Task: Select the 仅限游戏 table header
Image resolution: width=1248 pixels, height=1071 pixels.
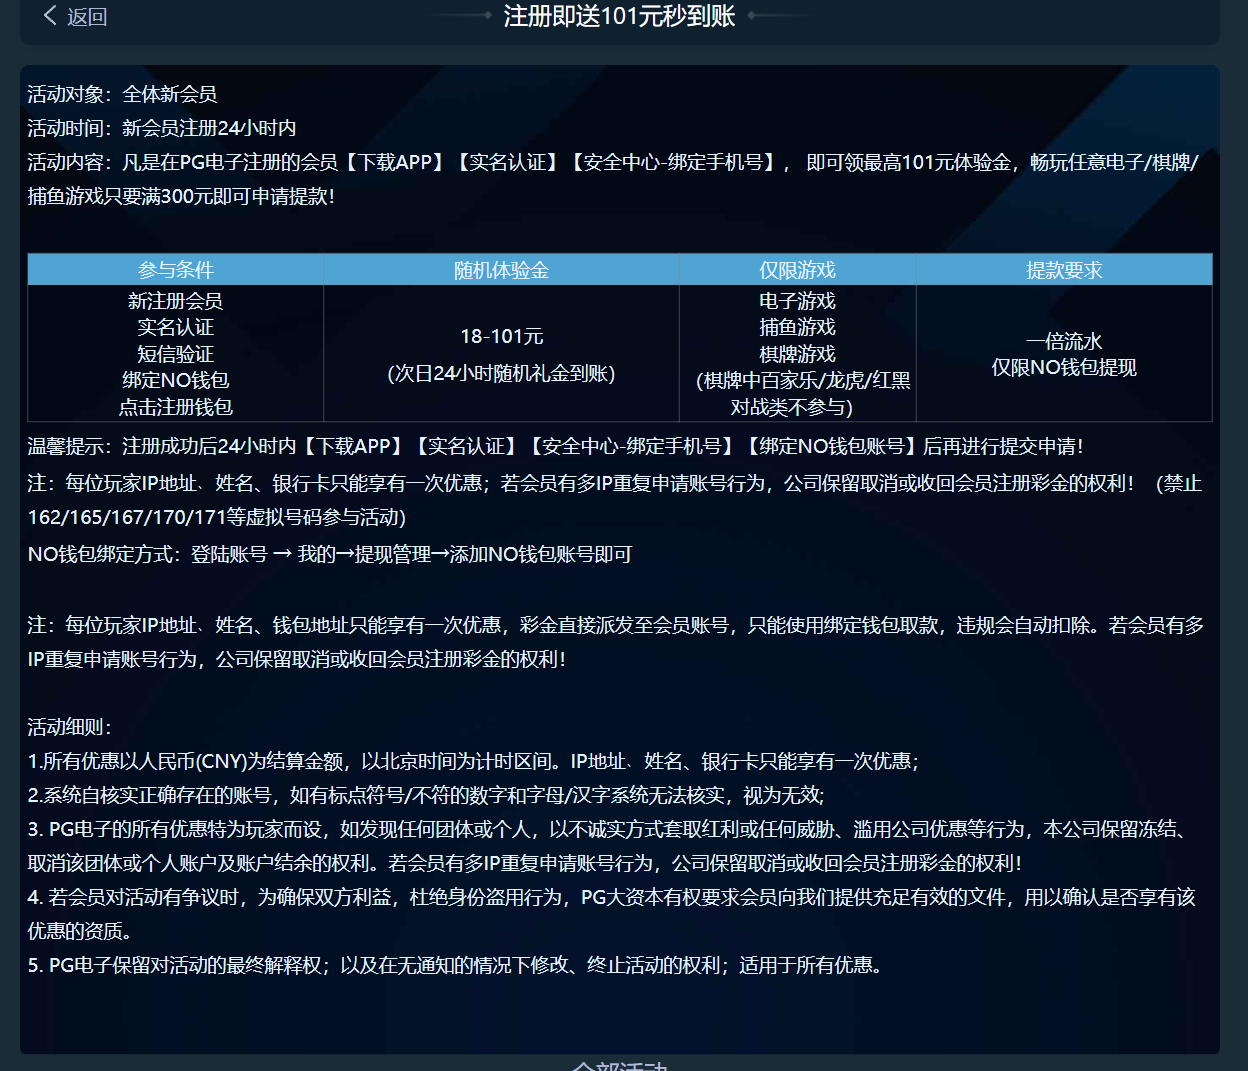Action: 797,270
